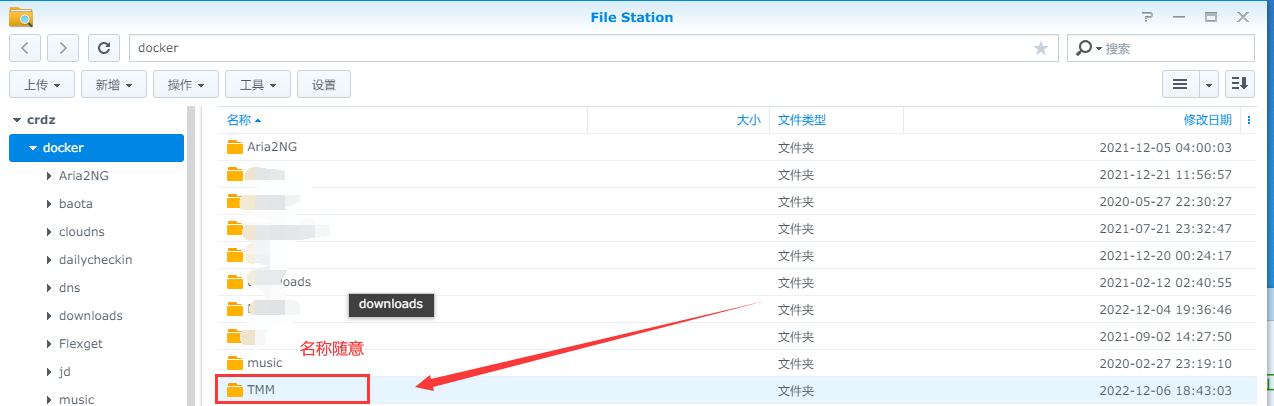The height and width of the screenshot is (406, 1274).
Task: Go back to previous folder
Action: pyautogui.click(x=26, y=47)
